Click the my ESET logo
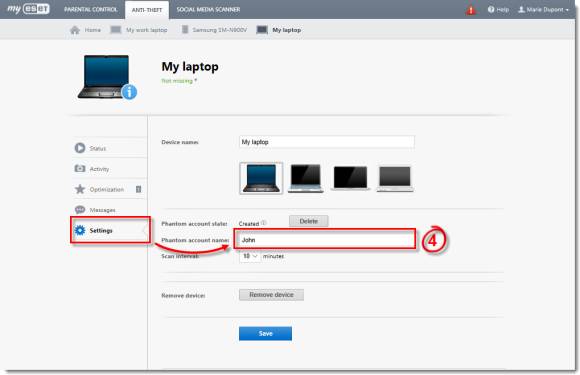The height and width of the screenshot is (375, 580). [x=28, y=9]
